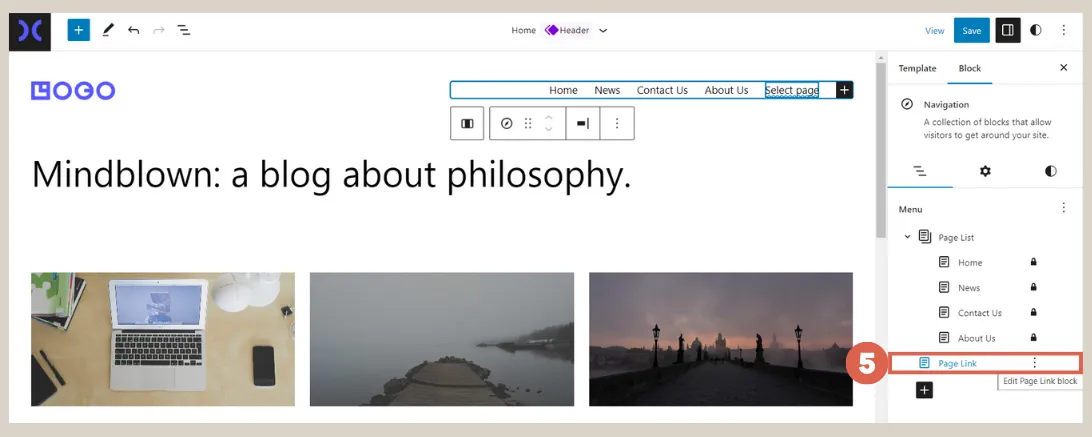Move the block down with the arrow
Image resolution: width=1092 pixels, height=437 pixels.
coord(549,130)
